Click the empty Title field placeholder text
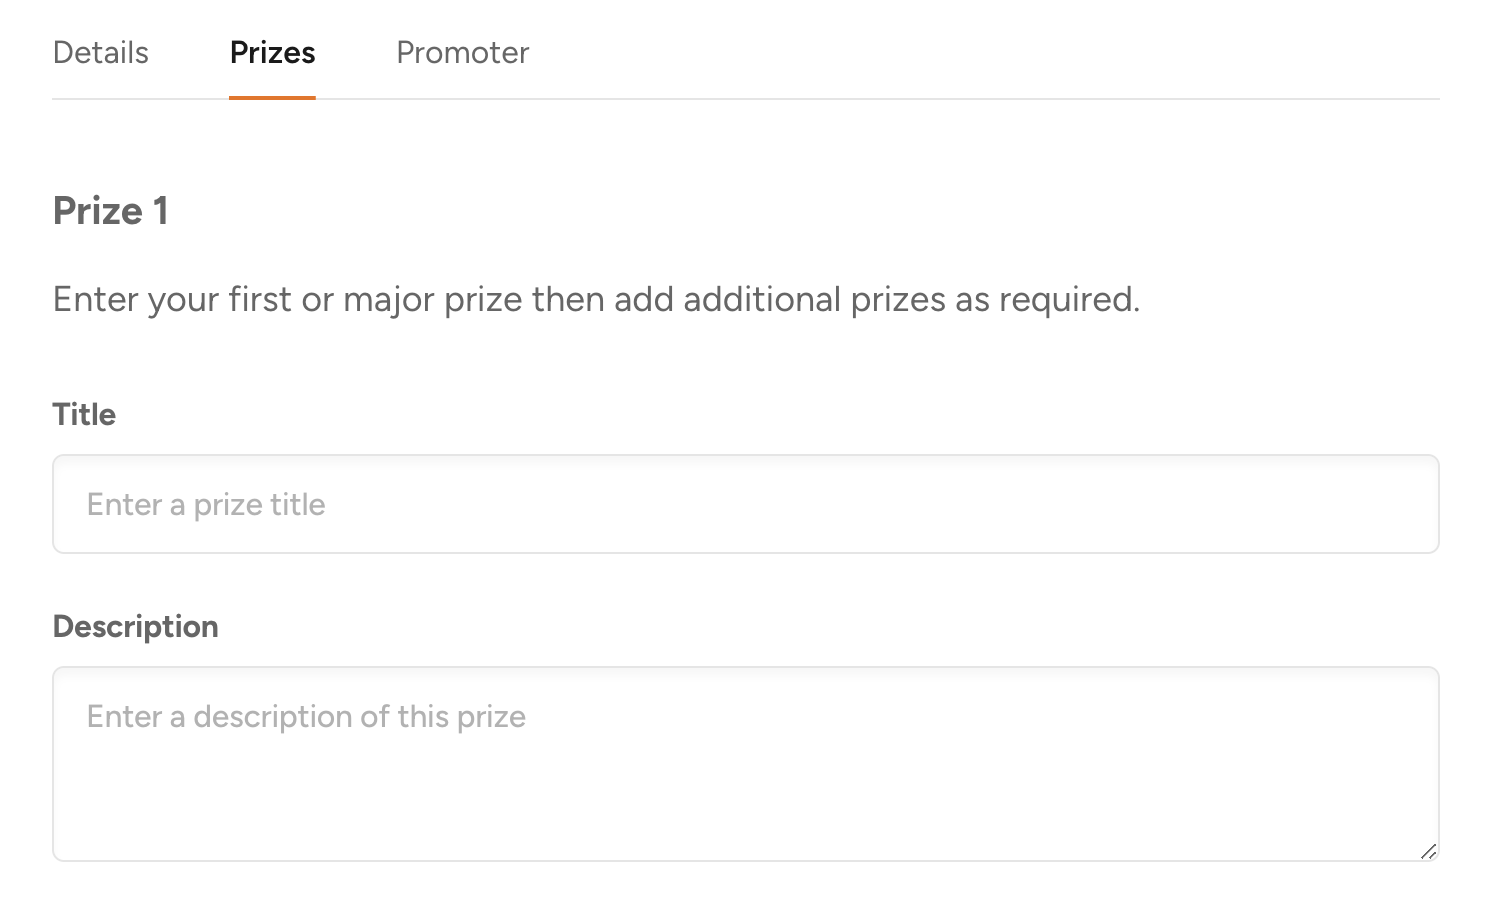The height and width of the screenshot is (902, 1490). click(206, 505)
